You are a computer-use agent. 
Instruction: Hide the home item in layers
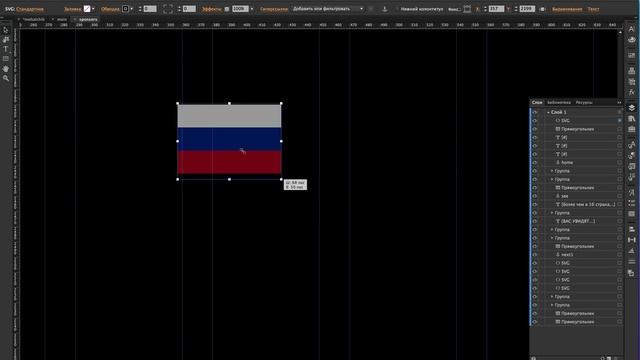[x=534, y=162]
